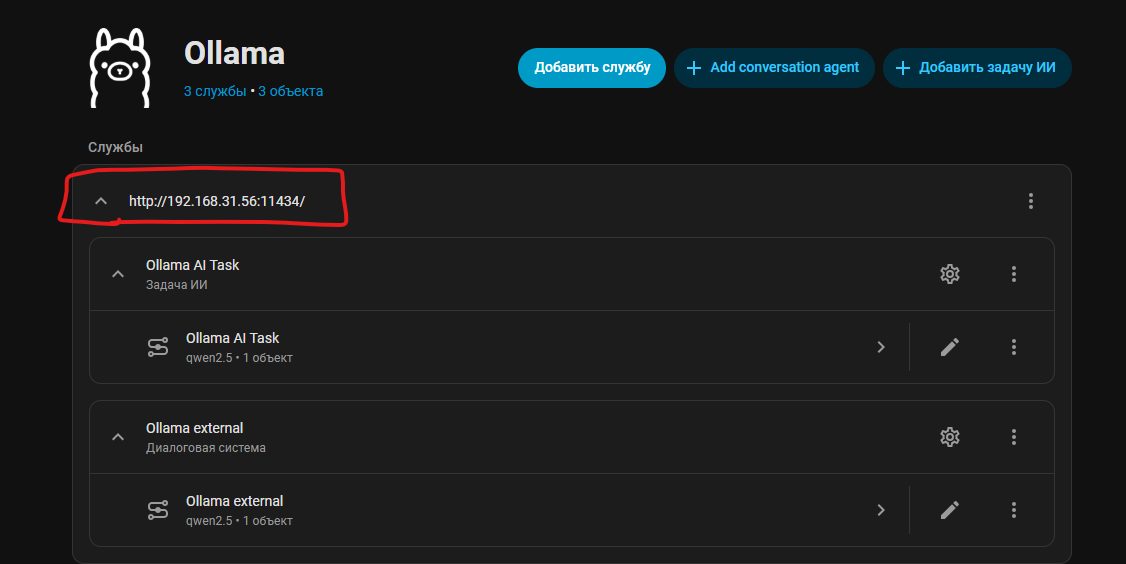Open settings gear for Ollama AI Task service

point(949,274)
